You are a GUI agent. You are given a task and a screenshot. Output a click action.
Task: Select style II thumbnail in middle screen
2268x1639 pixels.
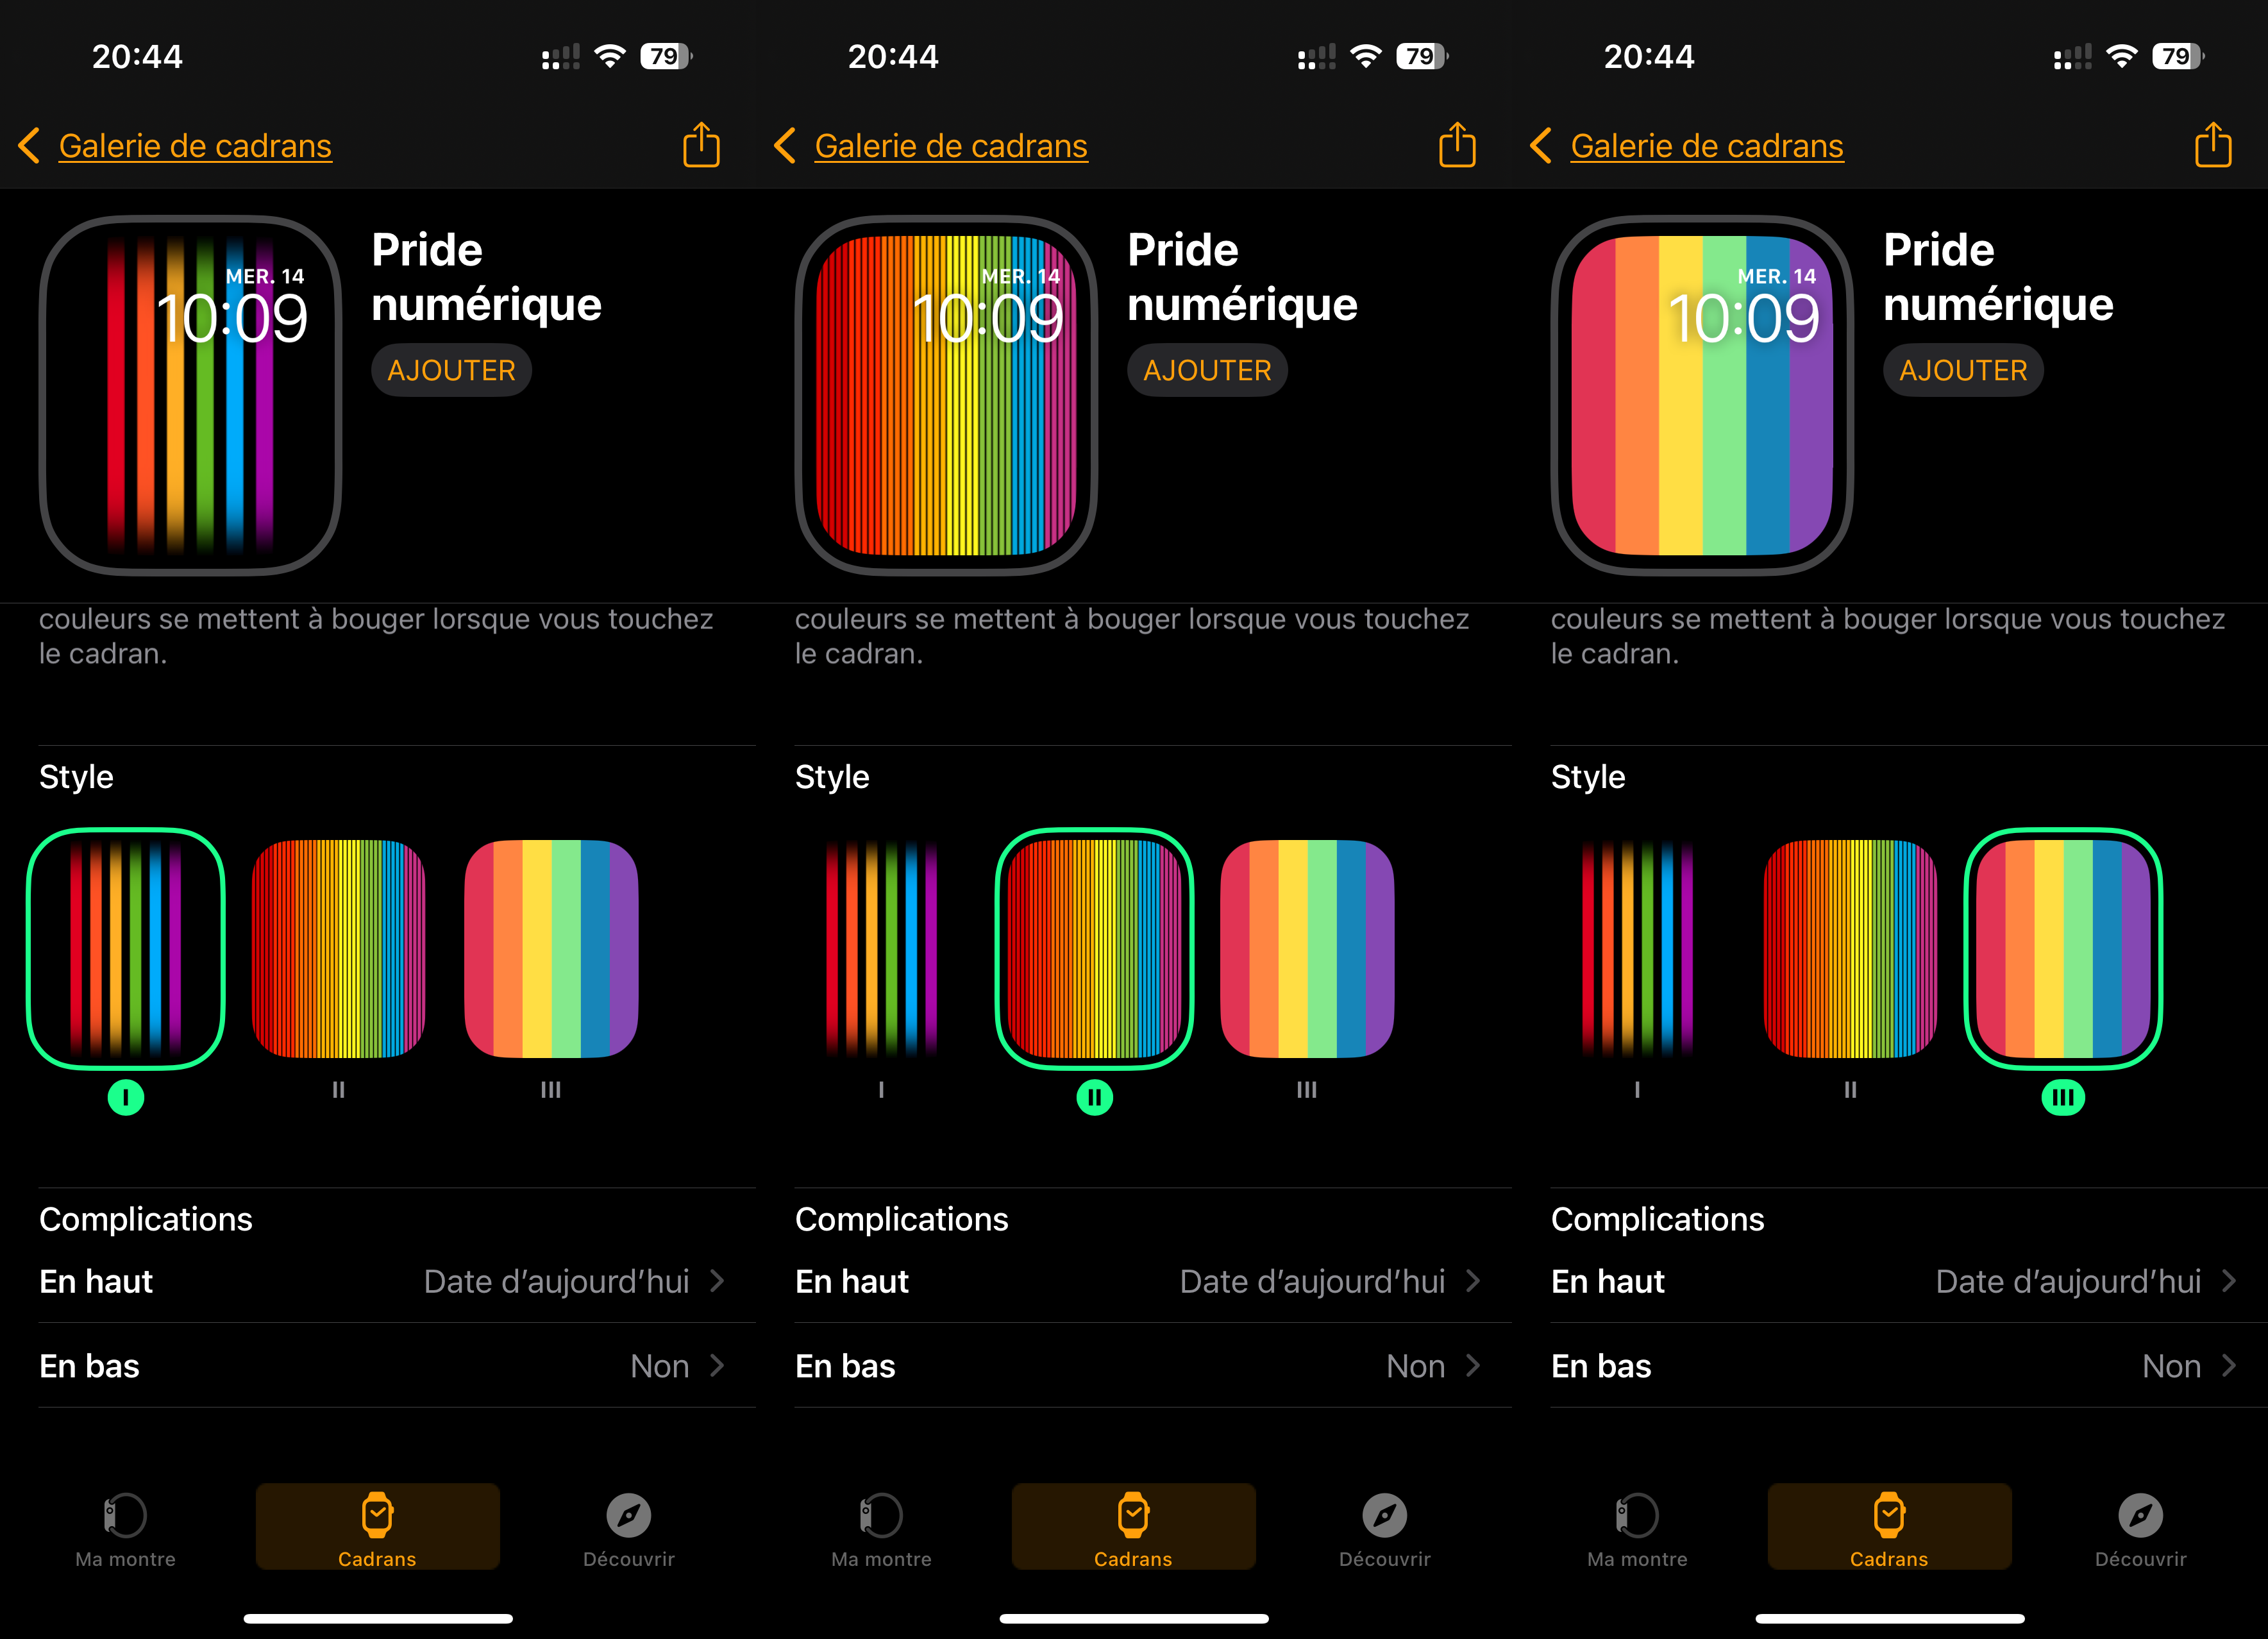tap(1095, 948)
